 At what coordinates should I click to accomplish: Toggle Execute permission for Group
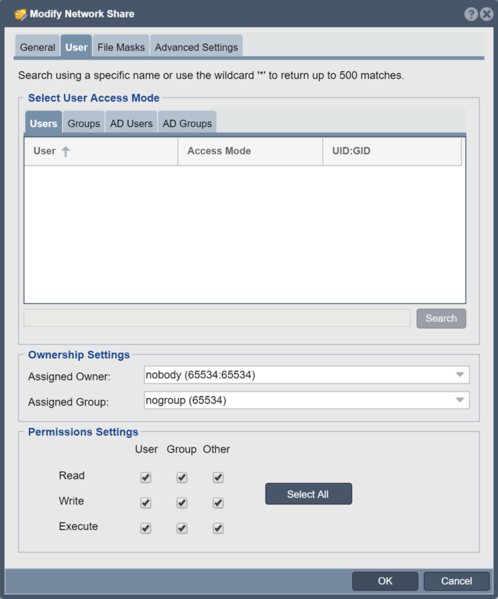coord(182,528)
